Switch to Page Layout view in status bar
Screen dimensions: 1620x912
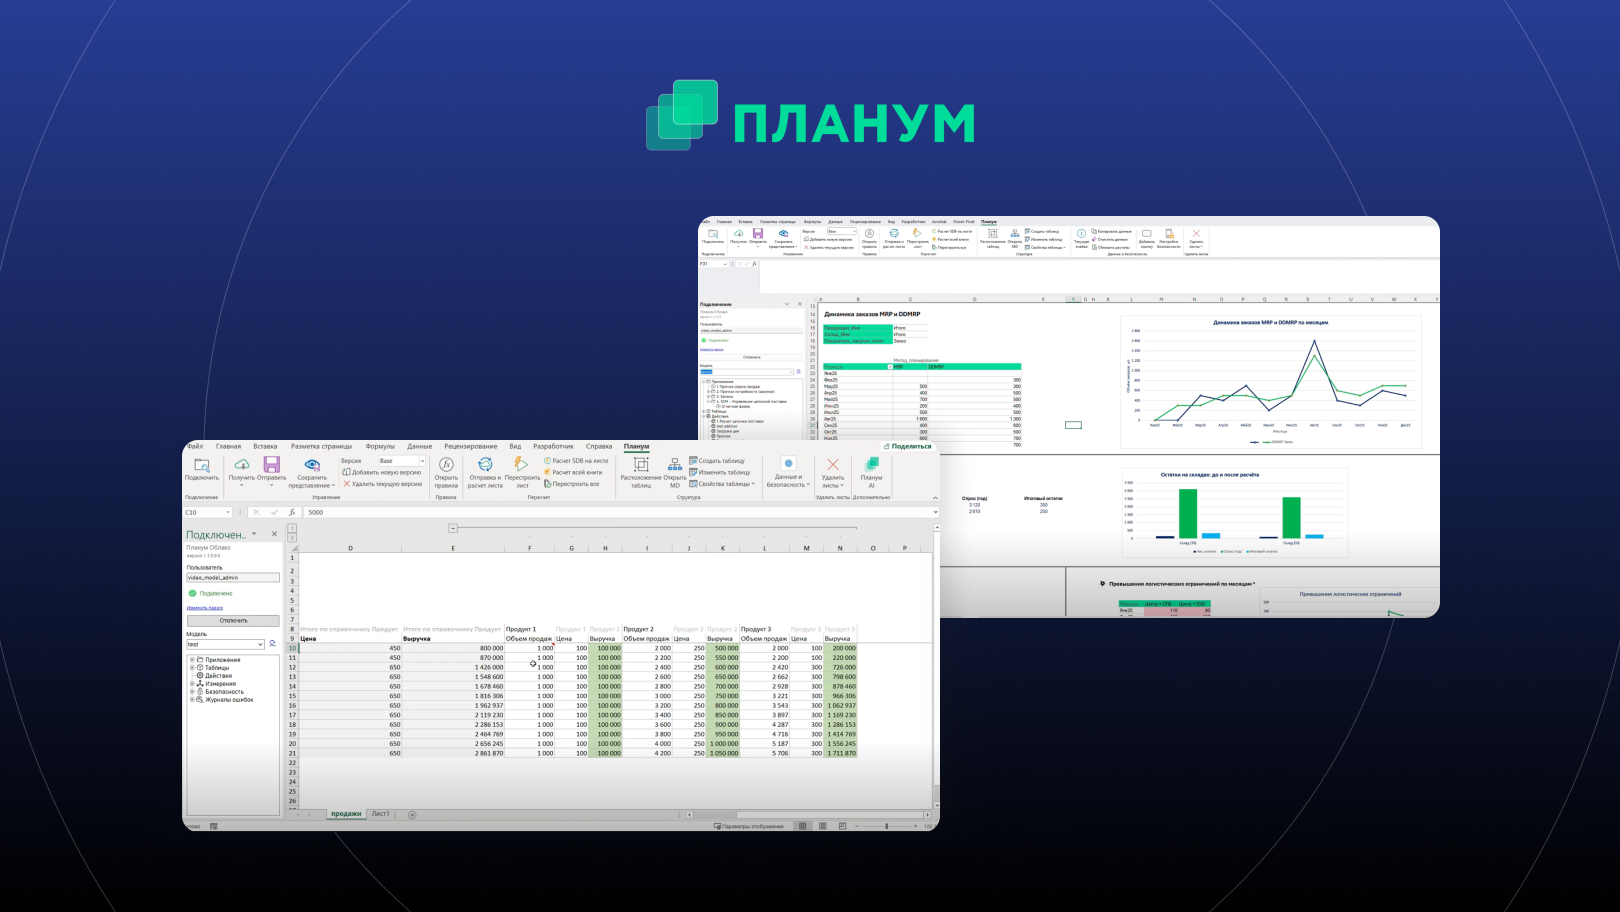click(822, 826)
